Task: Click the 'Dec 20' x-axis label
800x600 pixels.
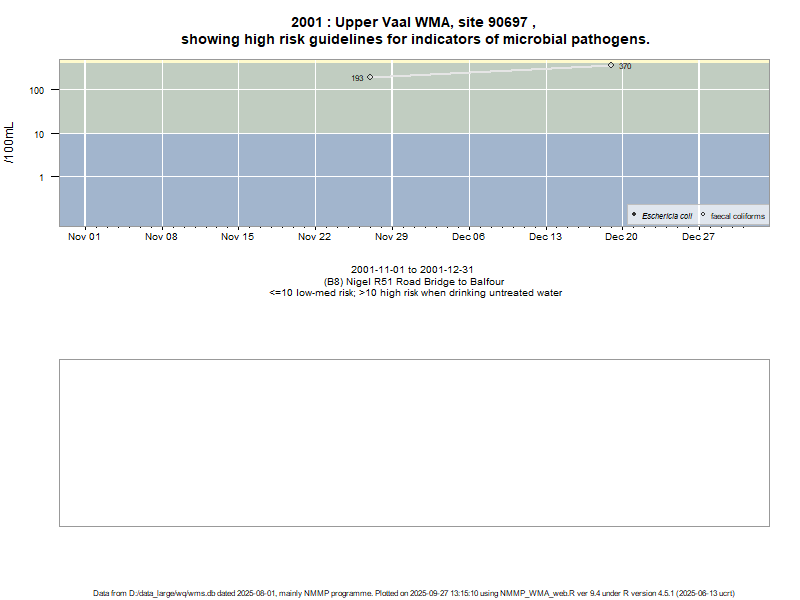Action: pos(622,237)
